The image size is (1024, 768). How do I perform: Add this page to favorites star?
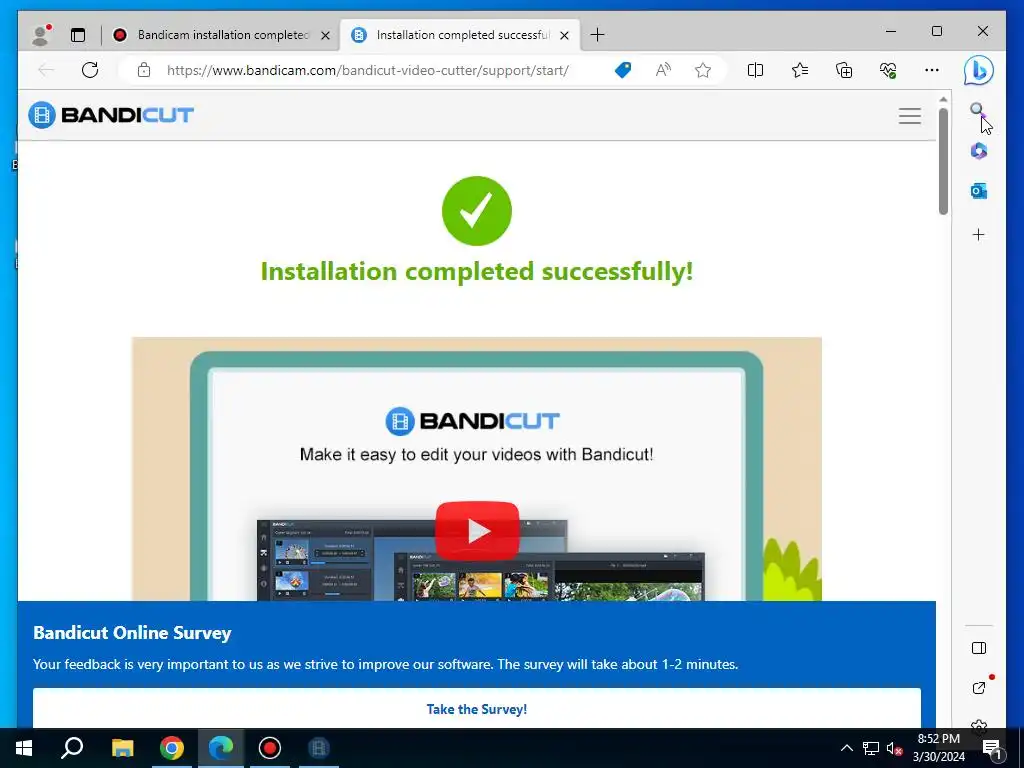tap(703, 70)
